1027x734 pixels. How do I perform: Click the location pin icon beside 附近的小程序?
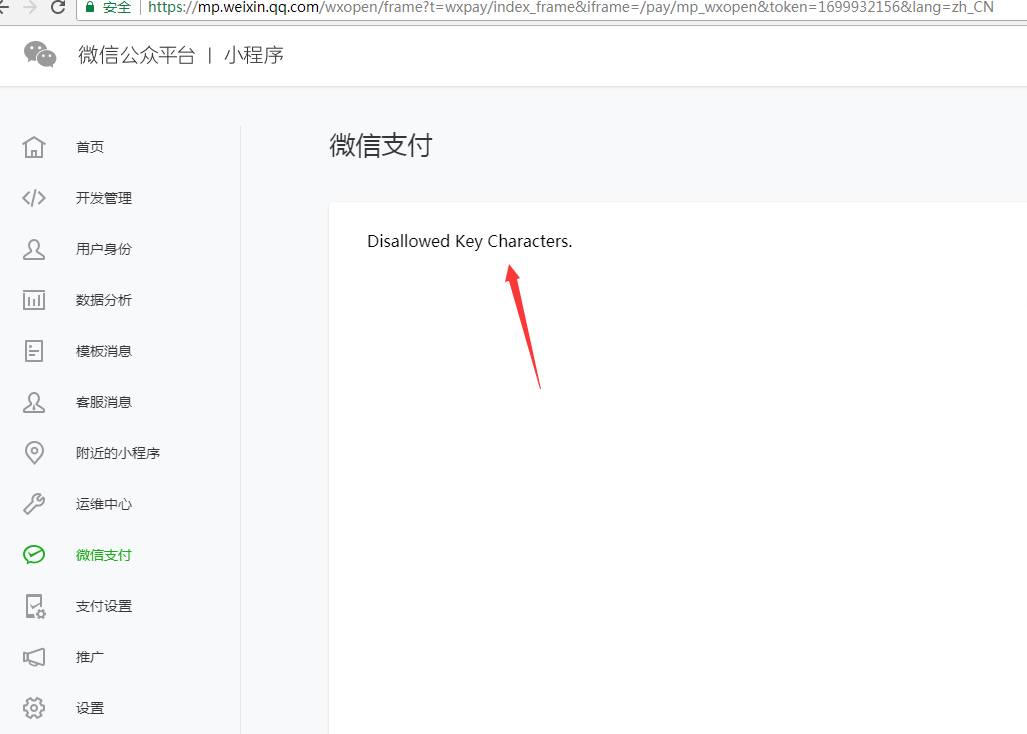pos(34,453)
